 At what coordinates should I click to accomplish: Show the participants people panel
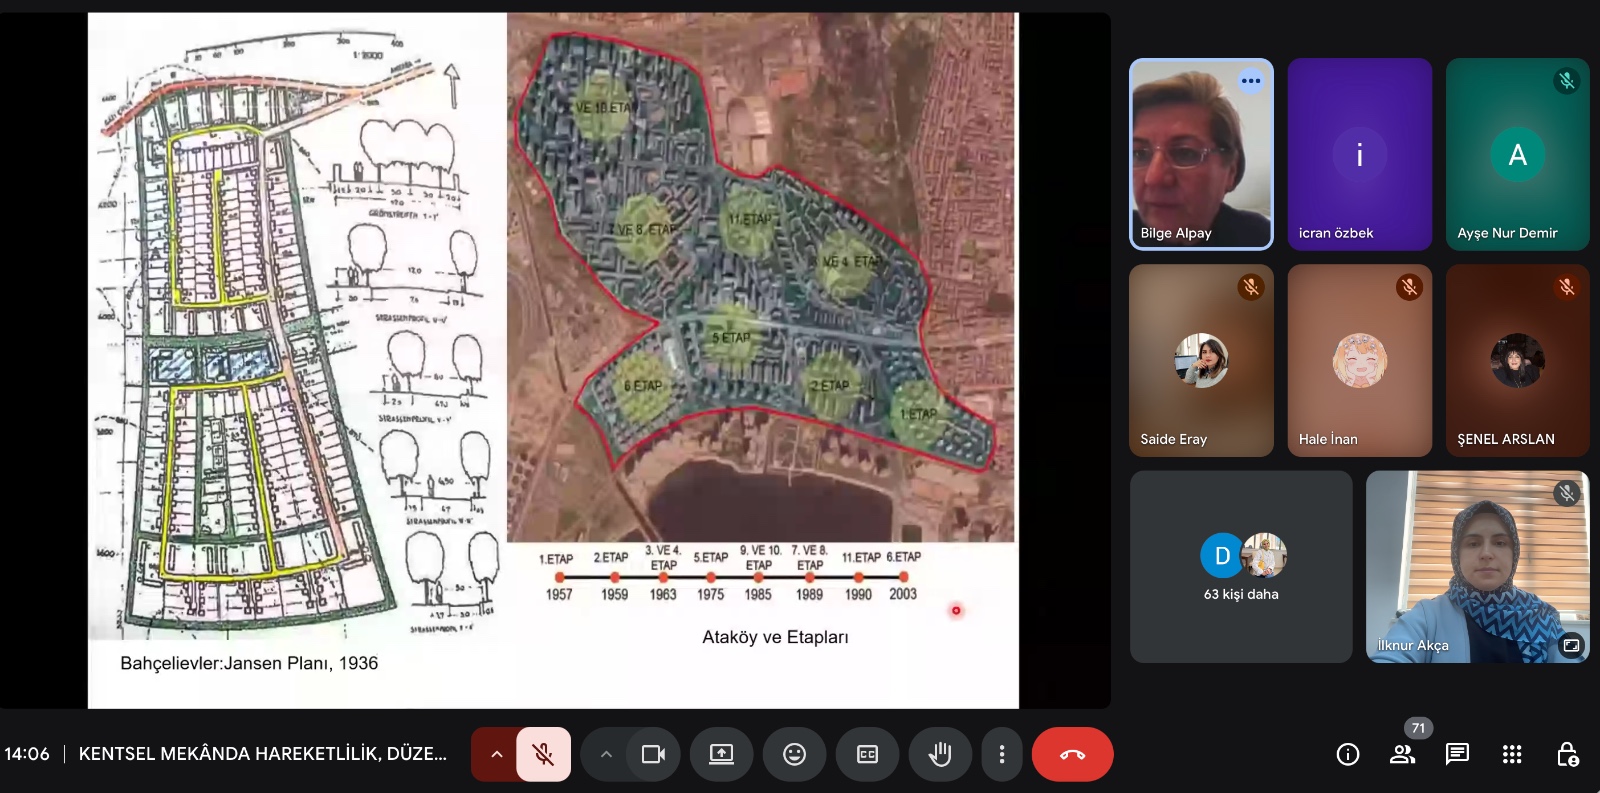point(1402,754)
